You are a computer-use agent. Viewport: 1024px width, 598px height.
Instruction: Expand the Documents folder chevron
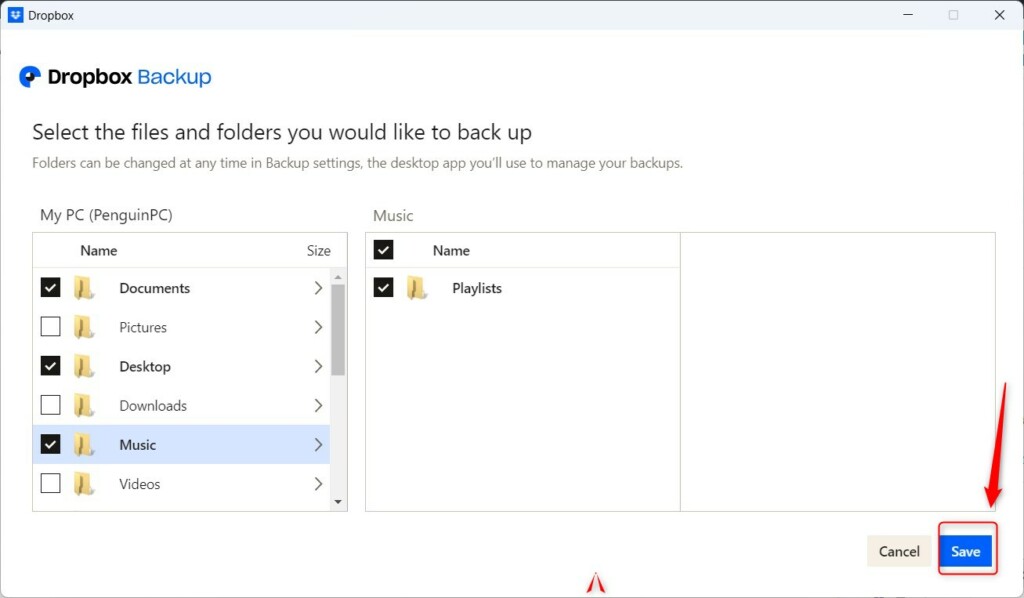point(318,288)
